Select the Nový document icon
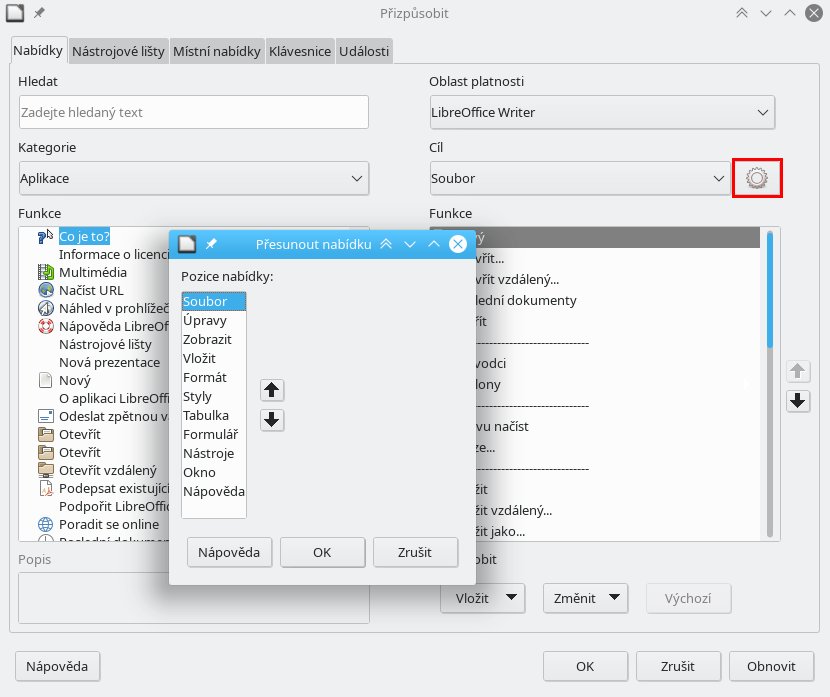Screen dimensions: 830x697 [46, 380]
